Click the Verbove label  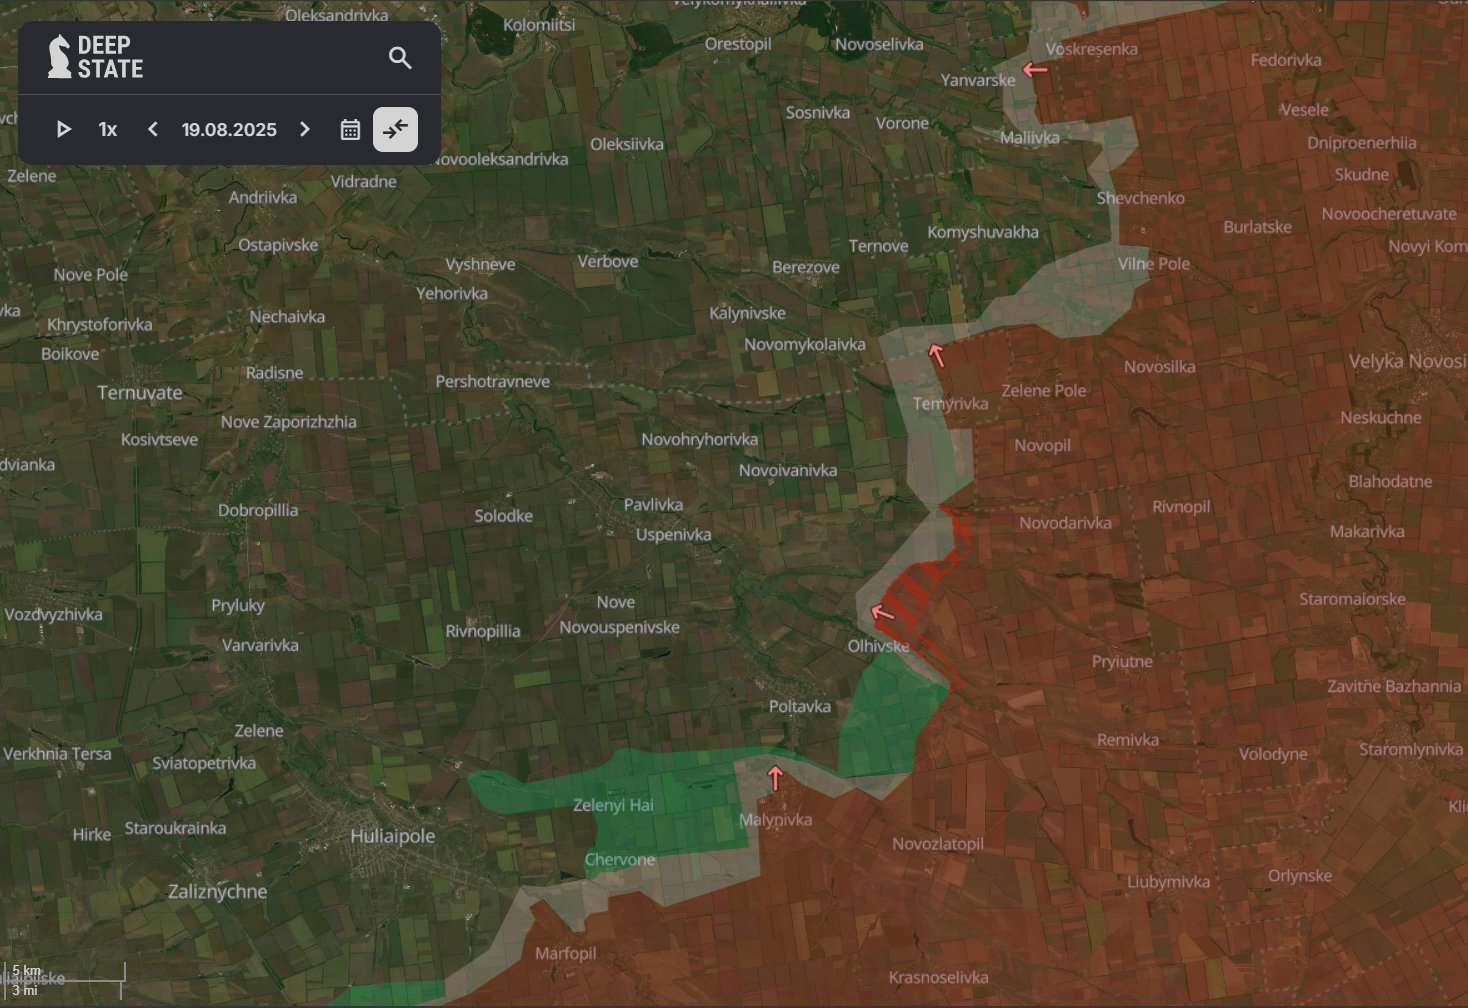click(608, 262)
